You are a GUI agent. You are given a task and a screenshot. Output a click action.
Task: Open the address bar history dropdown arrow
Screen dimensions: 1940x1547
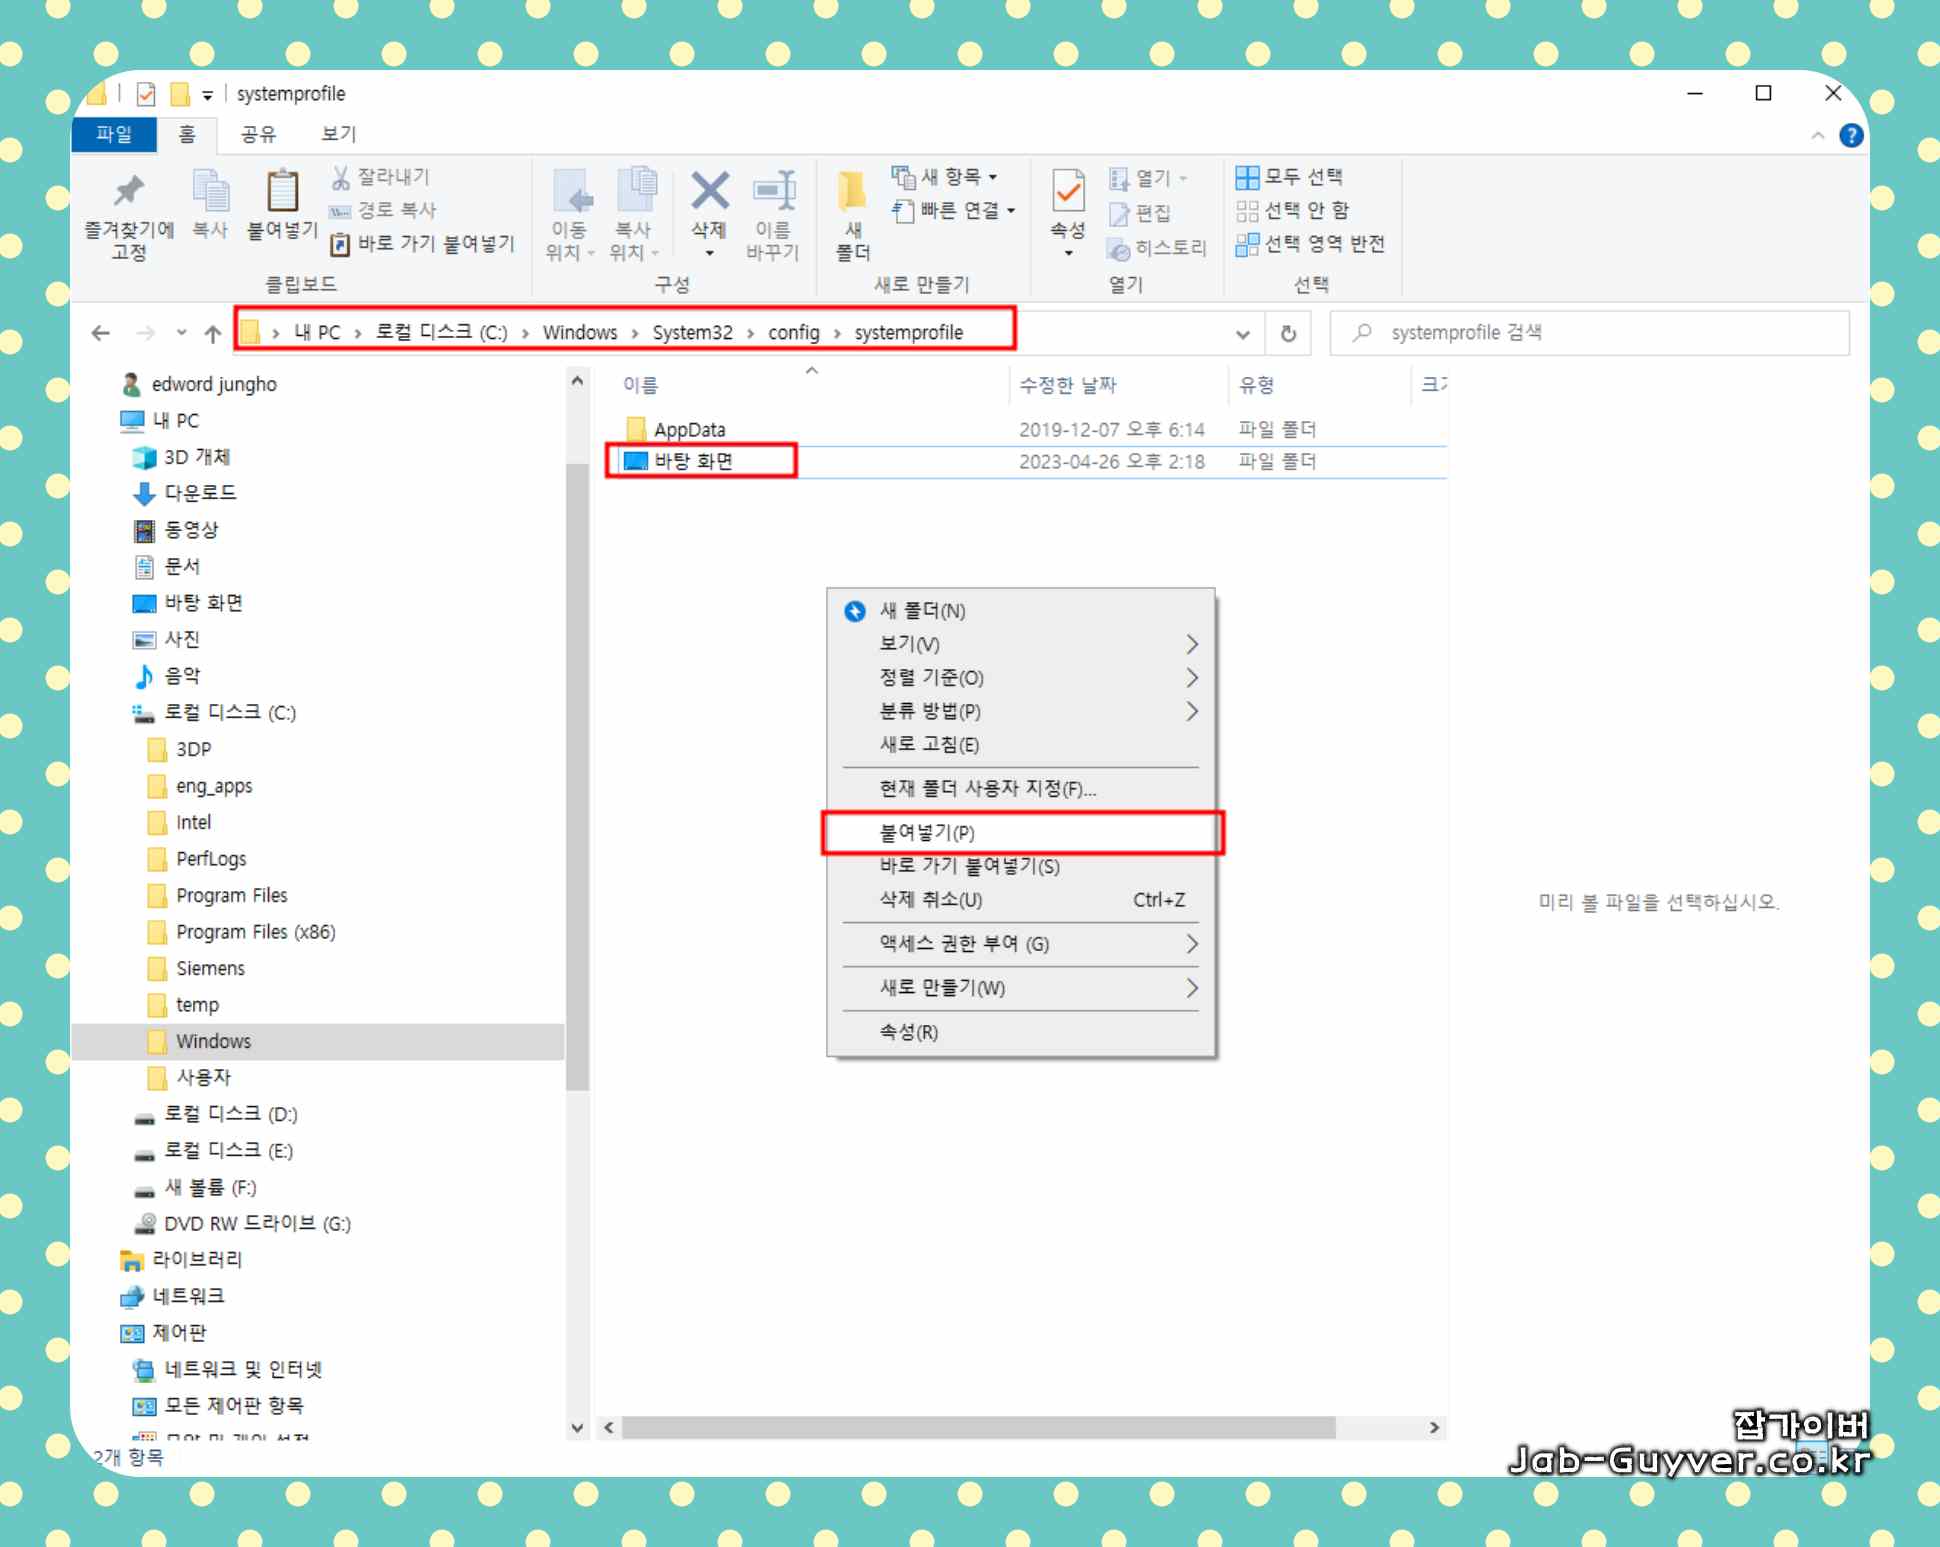click(1242, 334)
